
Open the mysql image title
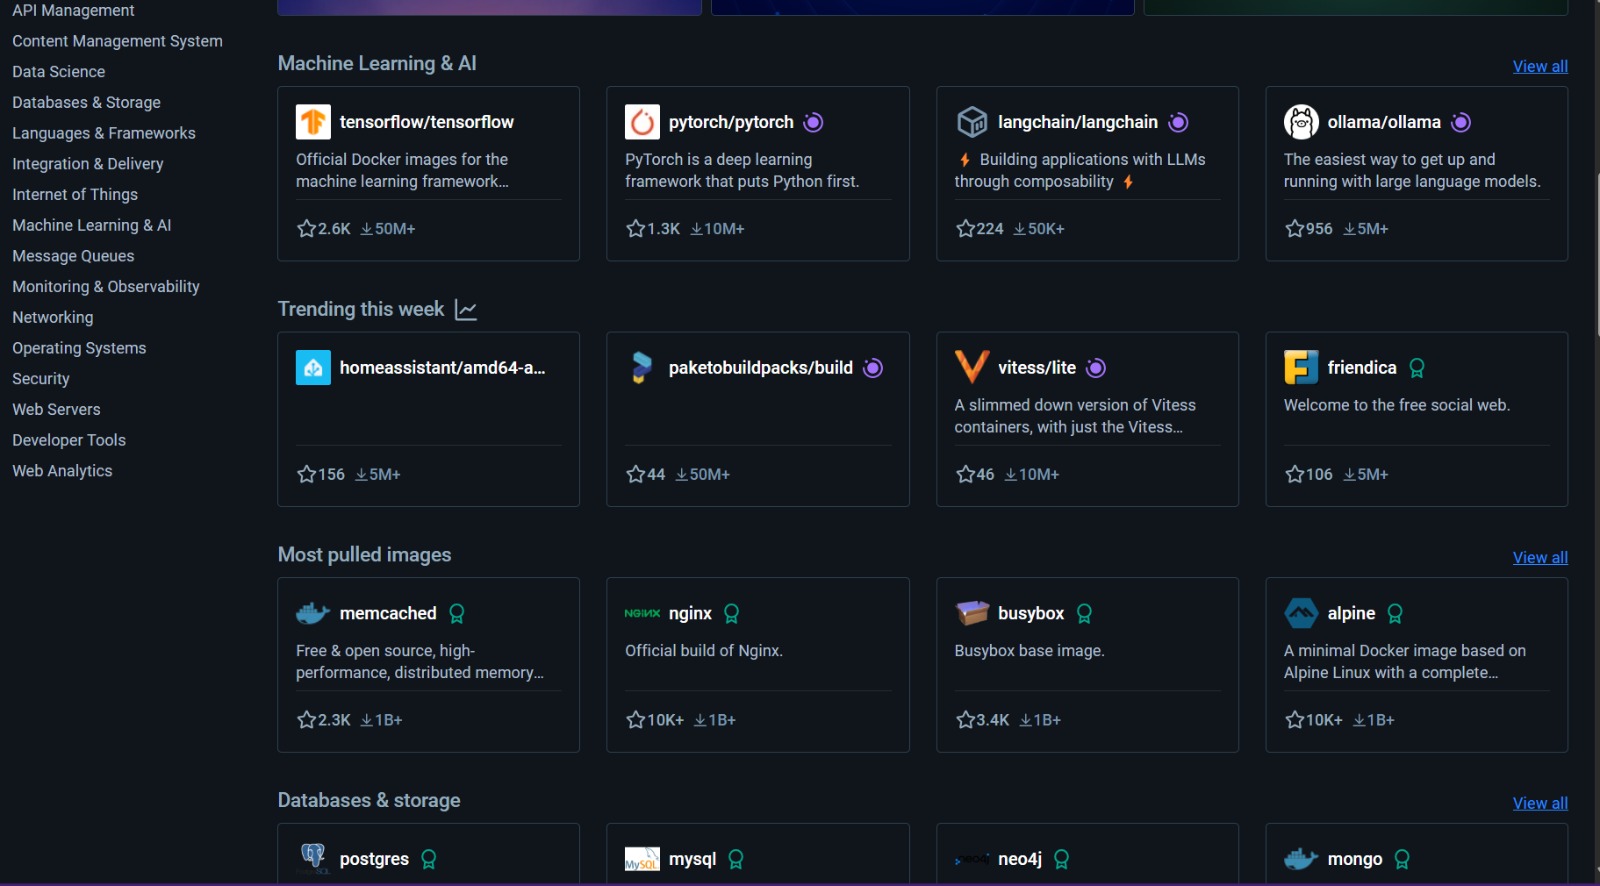tap(692, 859)
